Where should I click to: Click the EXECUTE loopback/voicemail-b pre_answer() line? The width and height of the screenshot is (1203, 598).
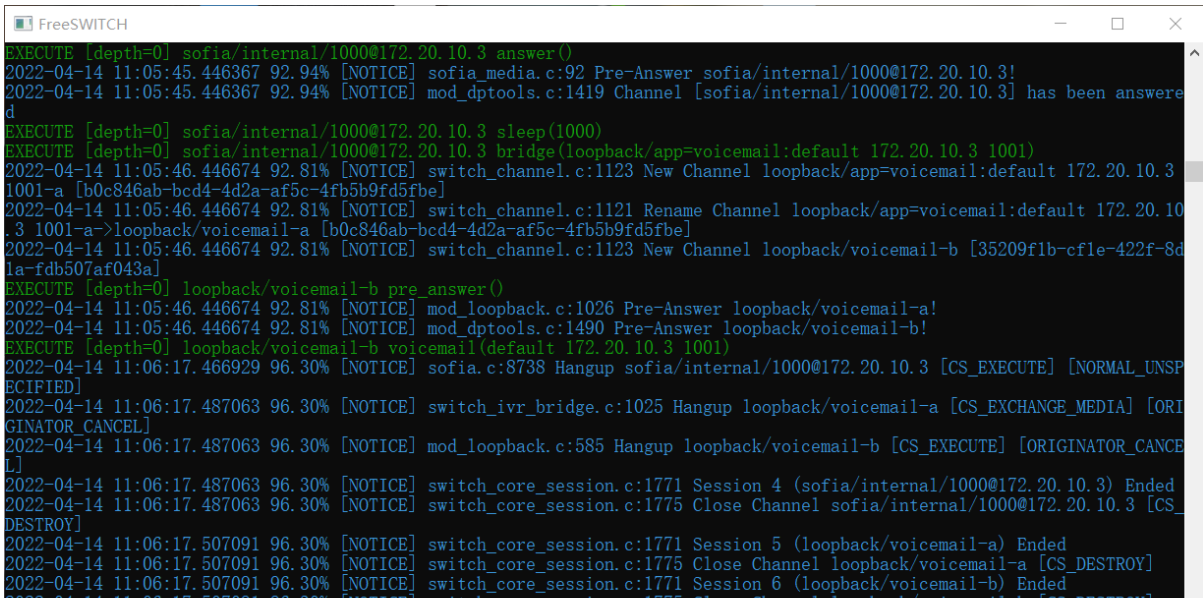click(x=255, y=289)
